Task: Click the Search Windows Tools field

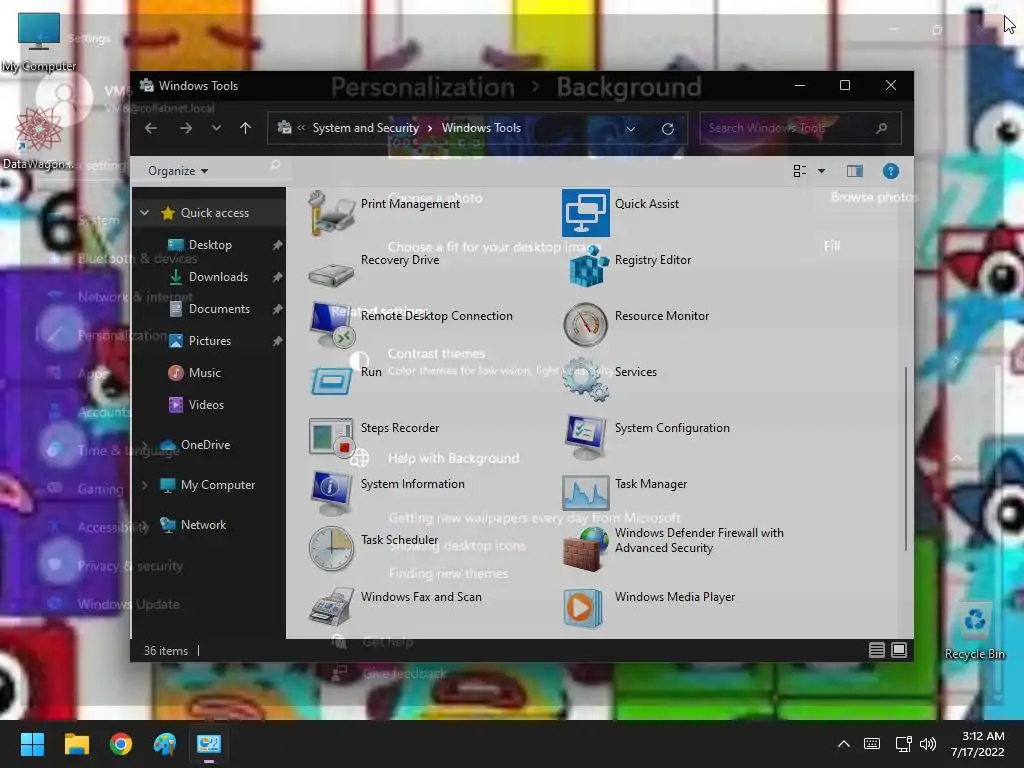Action: click(x=800, y=128)
